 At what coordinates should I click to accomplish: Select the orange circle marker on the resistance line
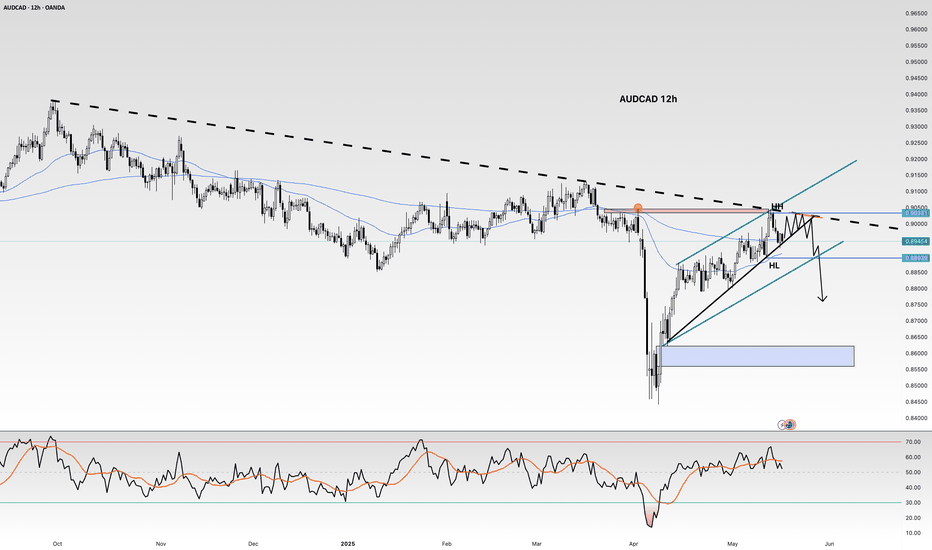[x=638, y=209]
